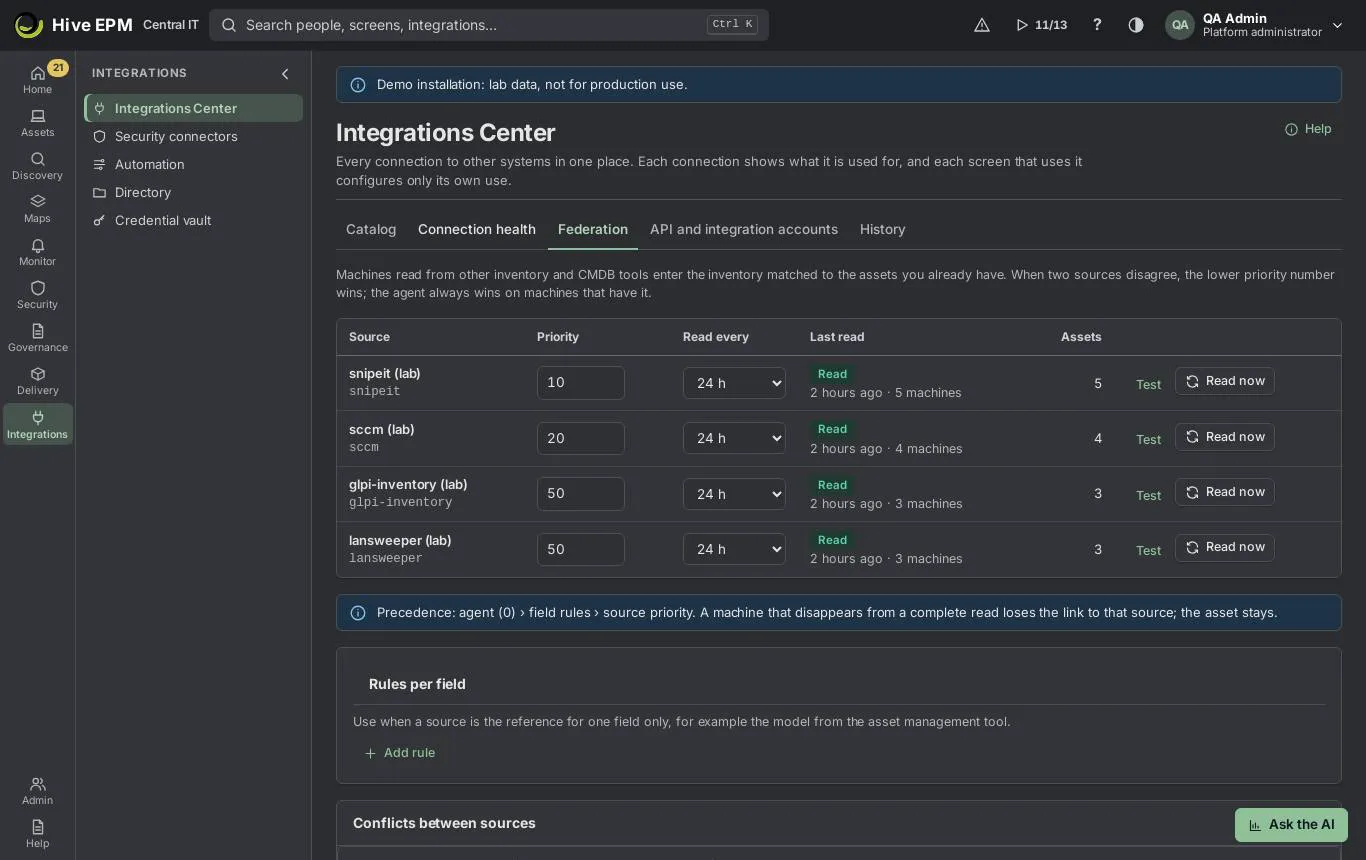
Task: Open the Home section in sidebar
Action: (x=37, y=79)
